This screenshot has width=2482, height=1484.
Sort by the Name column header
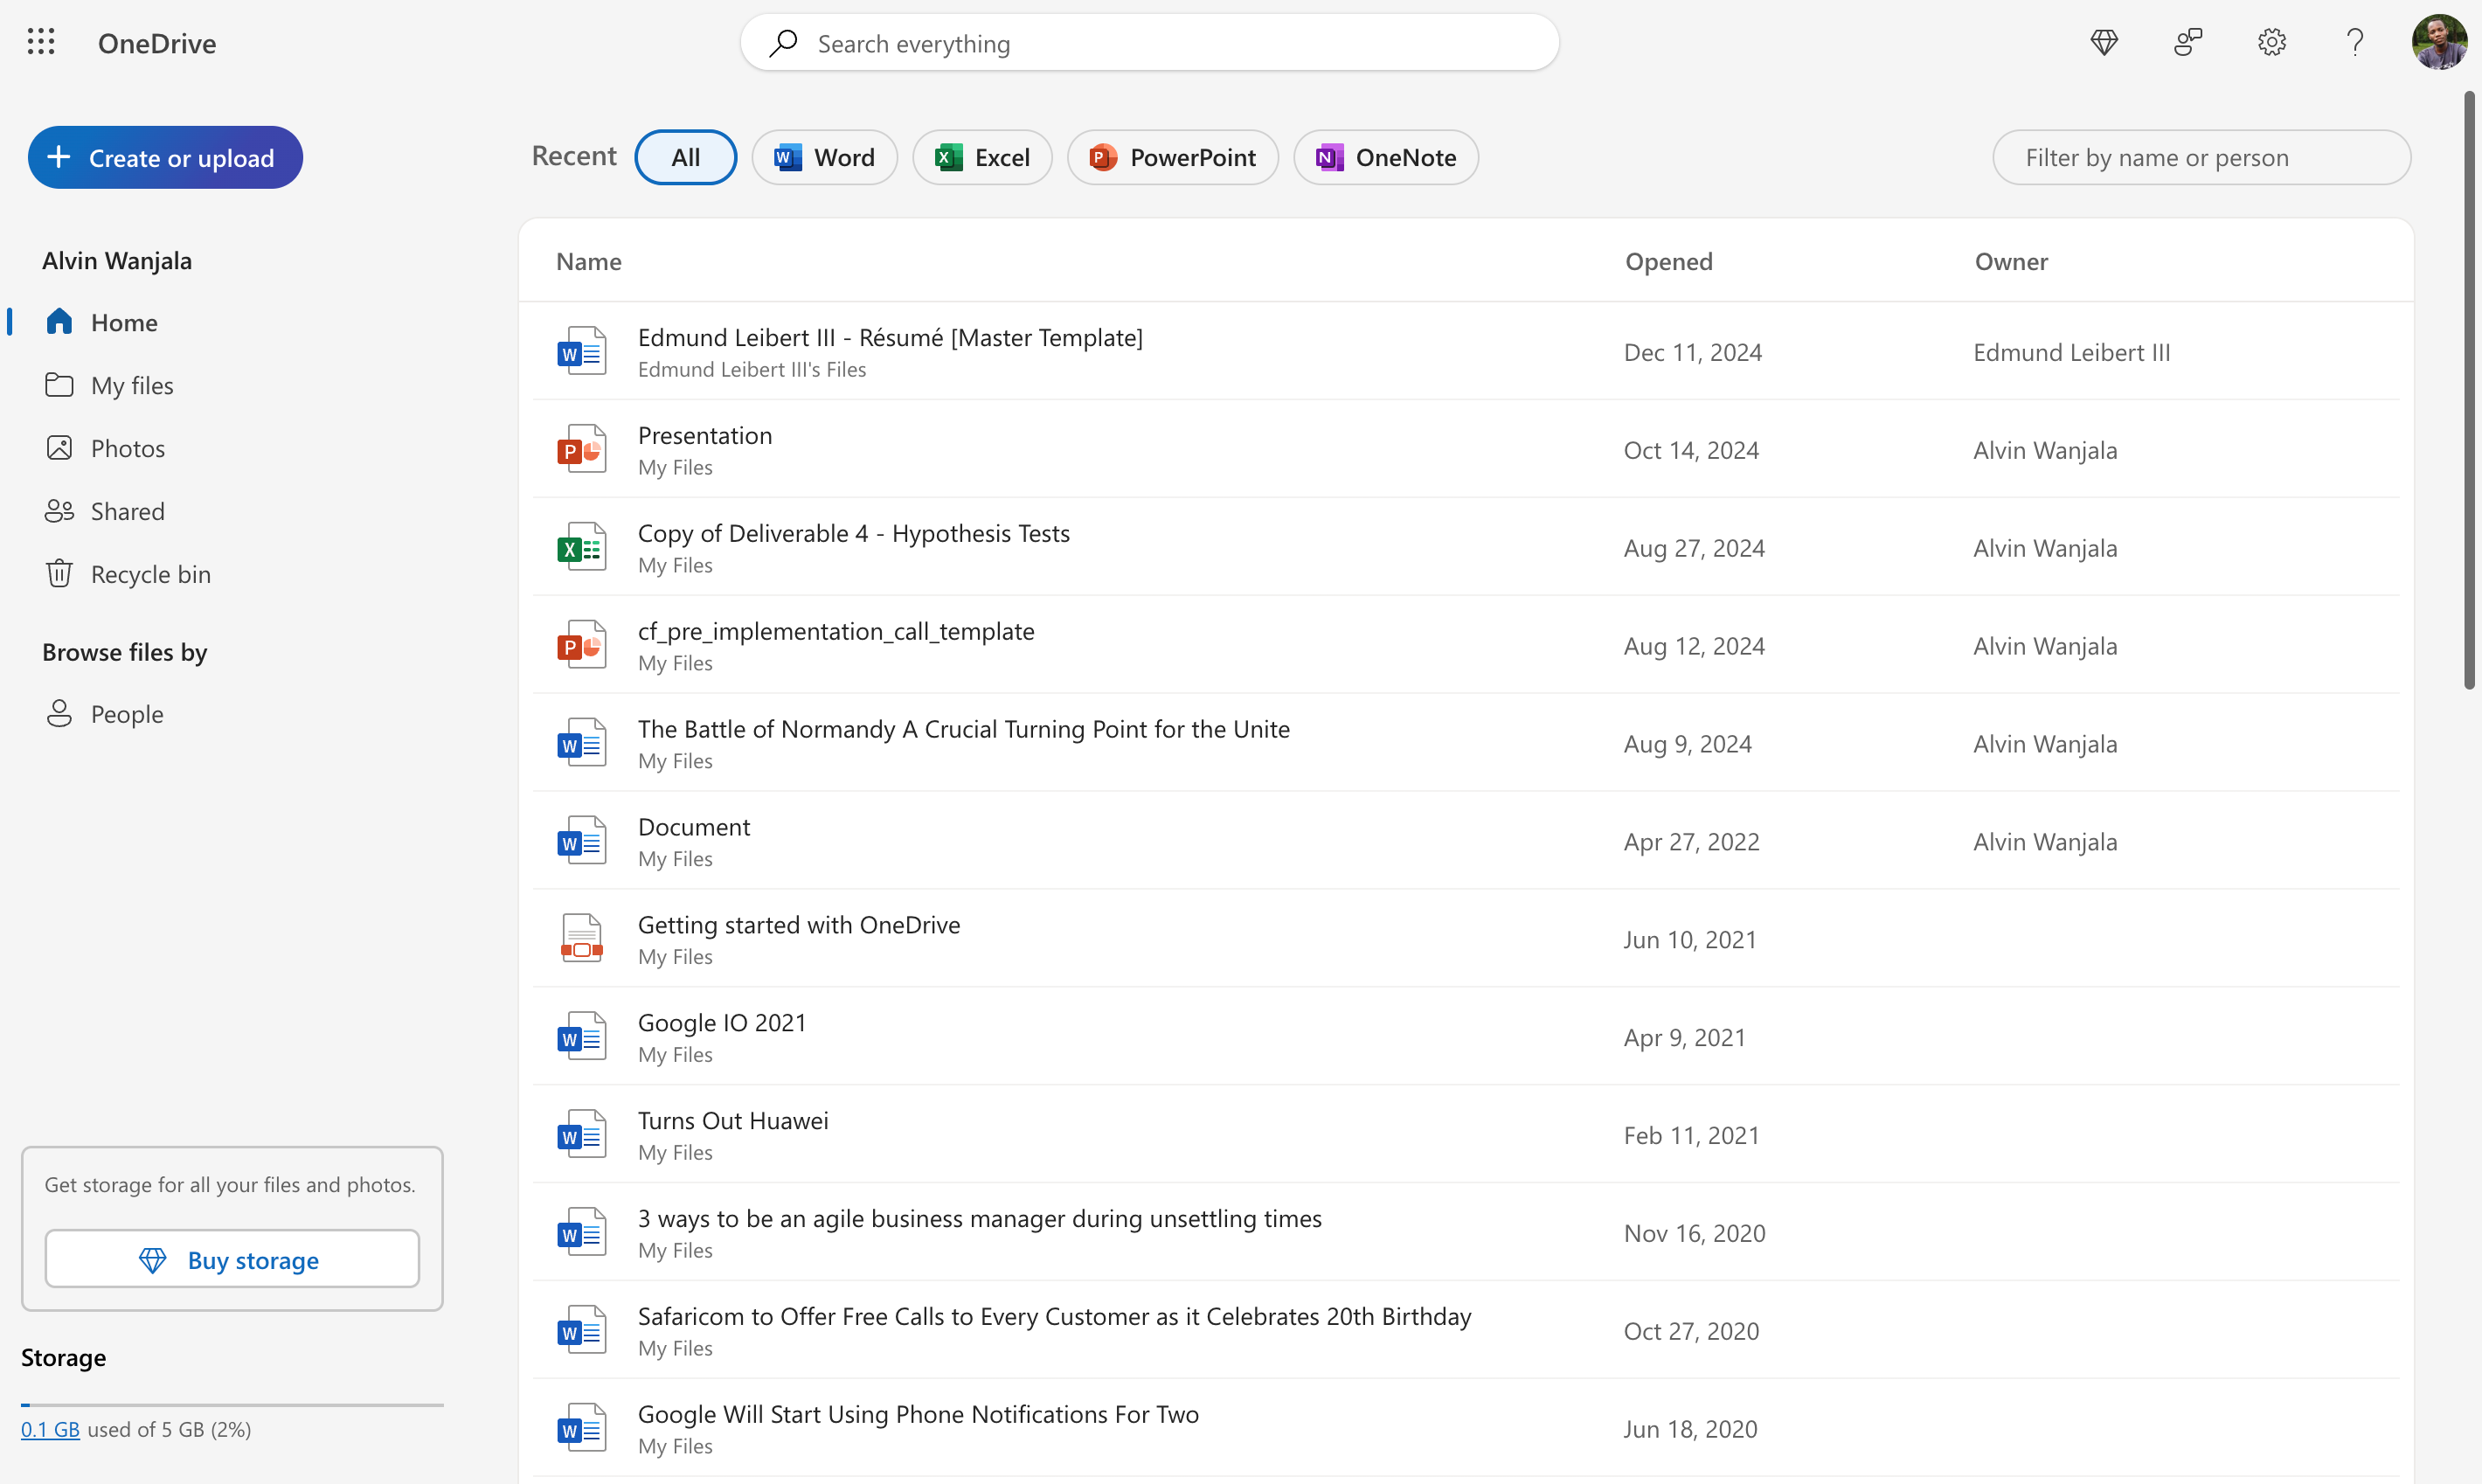[x=589, y=261]
